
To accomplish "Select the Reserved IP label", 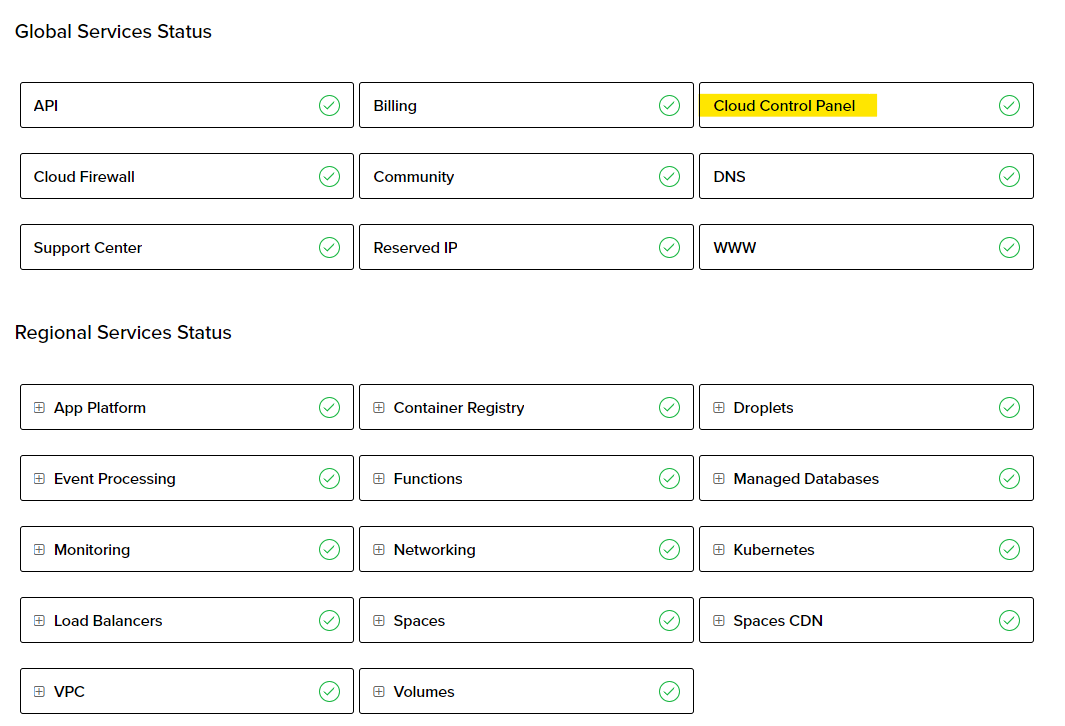I will click(x=416, y=248).
